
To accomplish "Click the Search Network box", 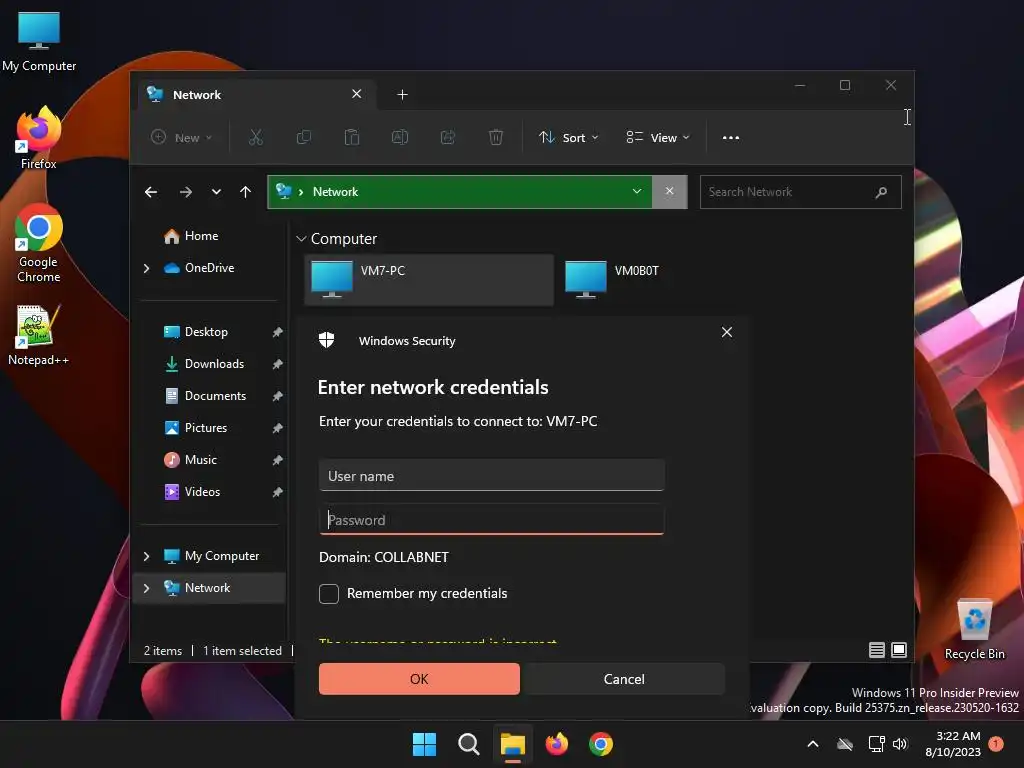I will [x=801, y=192].
